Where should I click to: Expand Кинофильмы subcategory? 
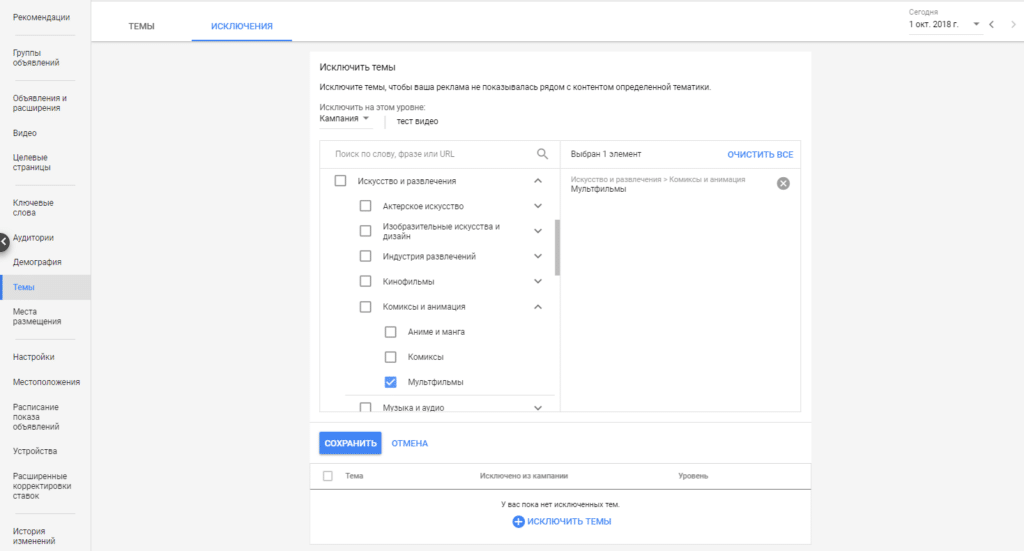pyautogui.click(x=537, y=281)
